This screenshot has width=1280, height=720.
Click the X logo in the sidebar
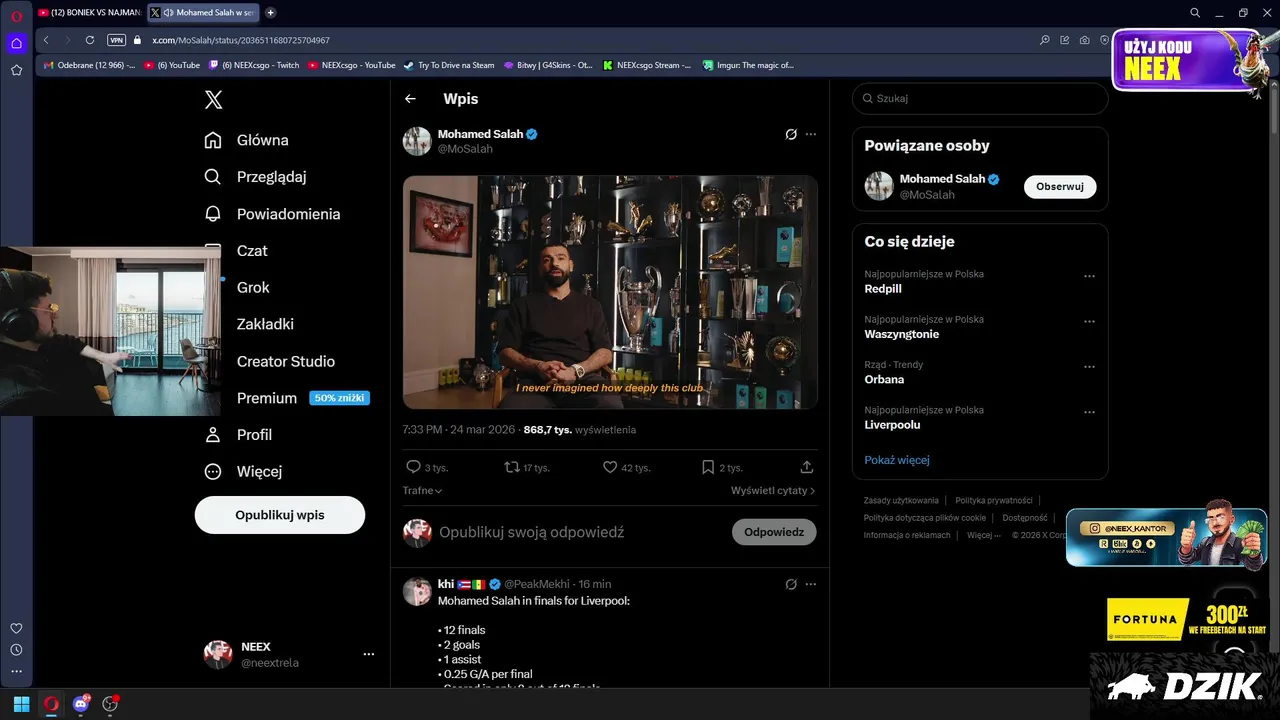[213, 99]
